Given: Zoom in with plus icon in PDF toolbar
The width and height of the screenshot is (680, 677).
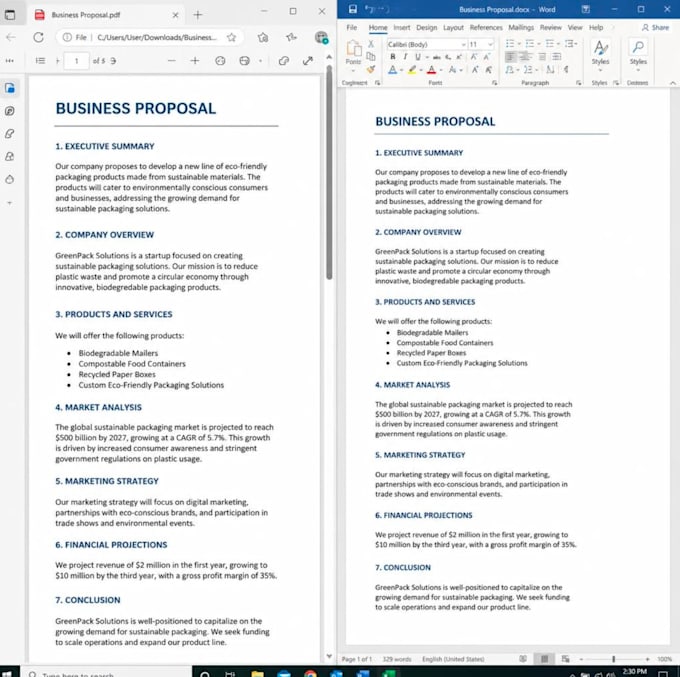Looking at the screenshot, I should (195, 61).
